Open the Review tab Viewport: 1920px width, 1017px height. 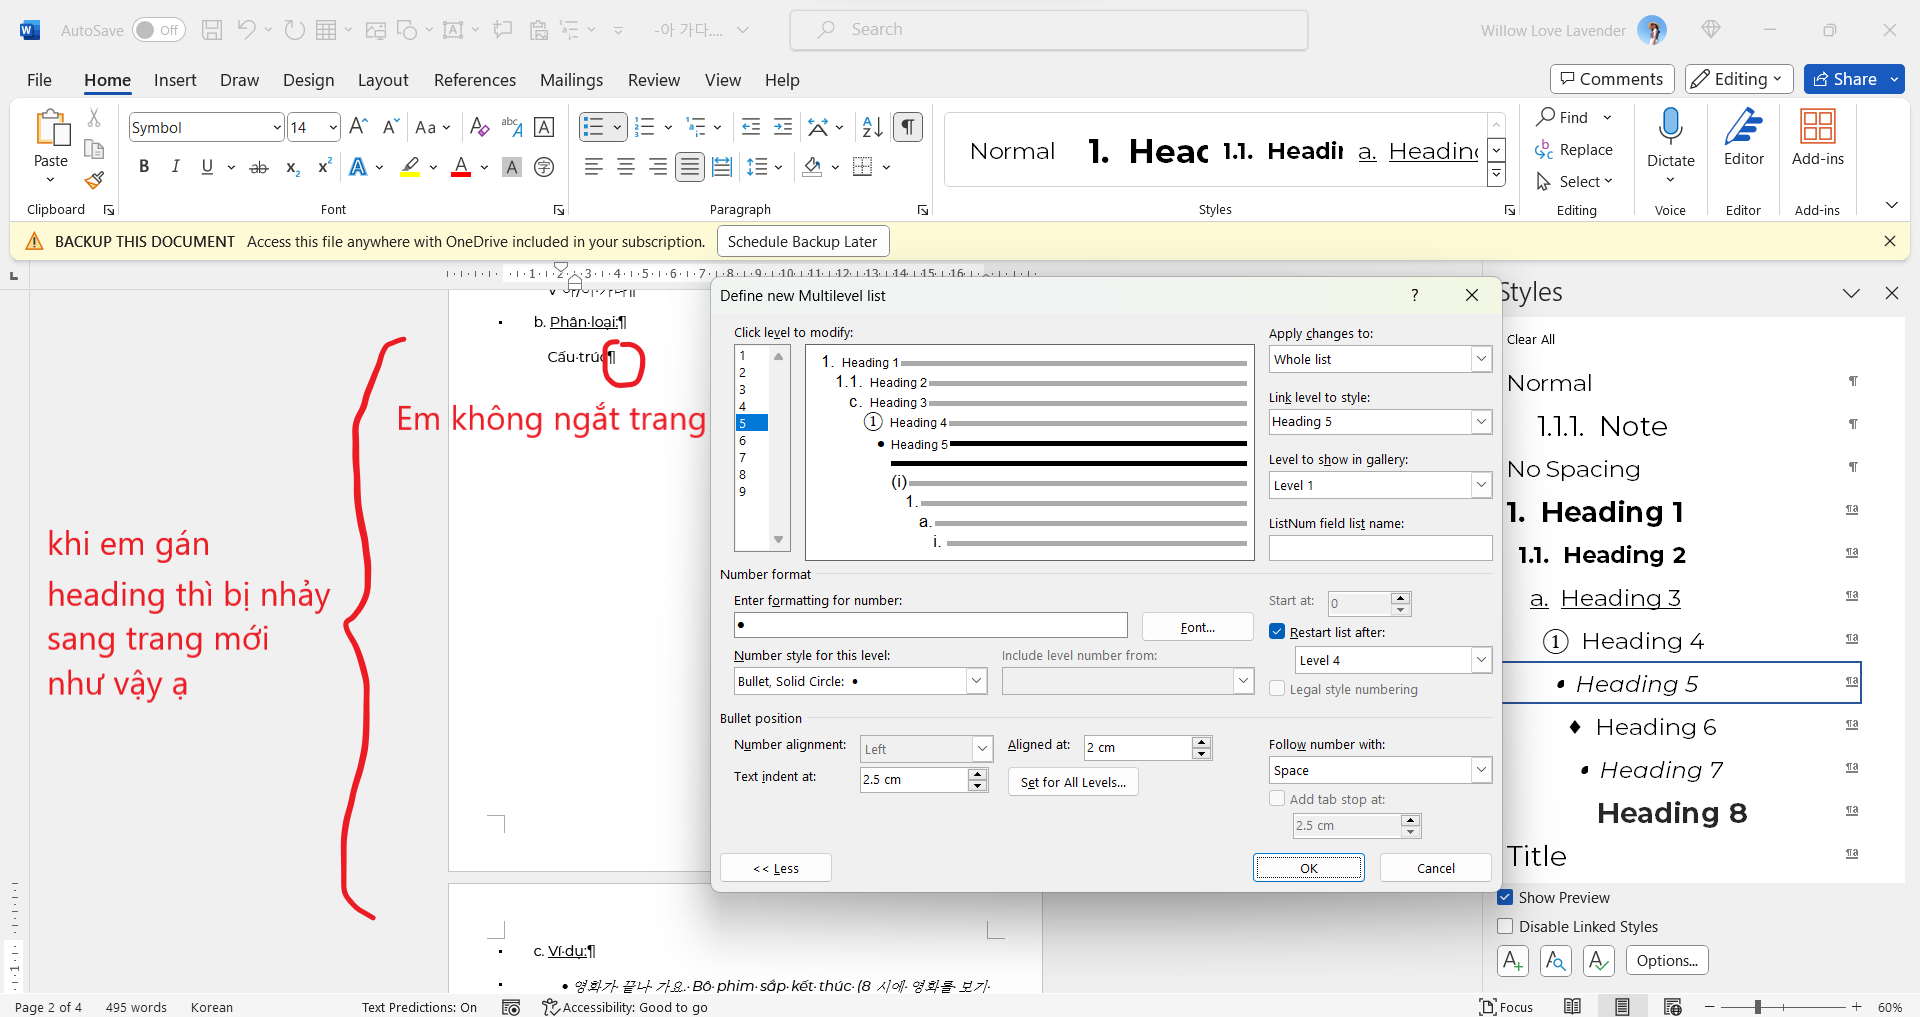point(653,80)
